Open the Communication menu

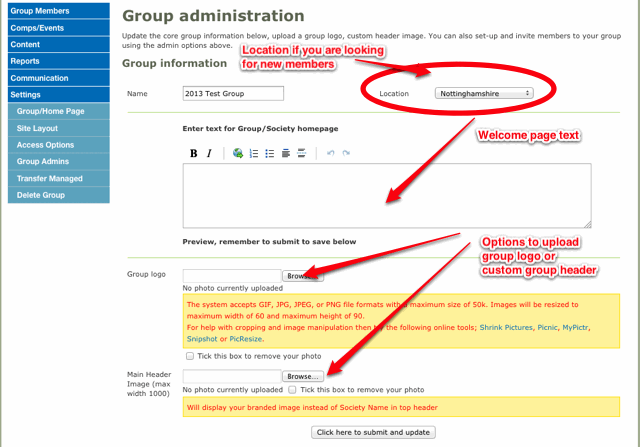[59, 78]
